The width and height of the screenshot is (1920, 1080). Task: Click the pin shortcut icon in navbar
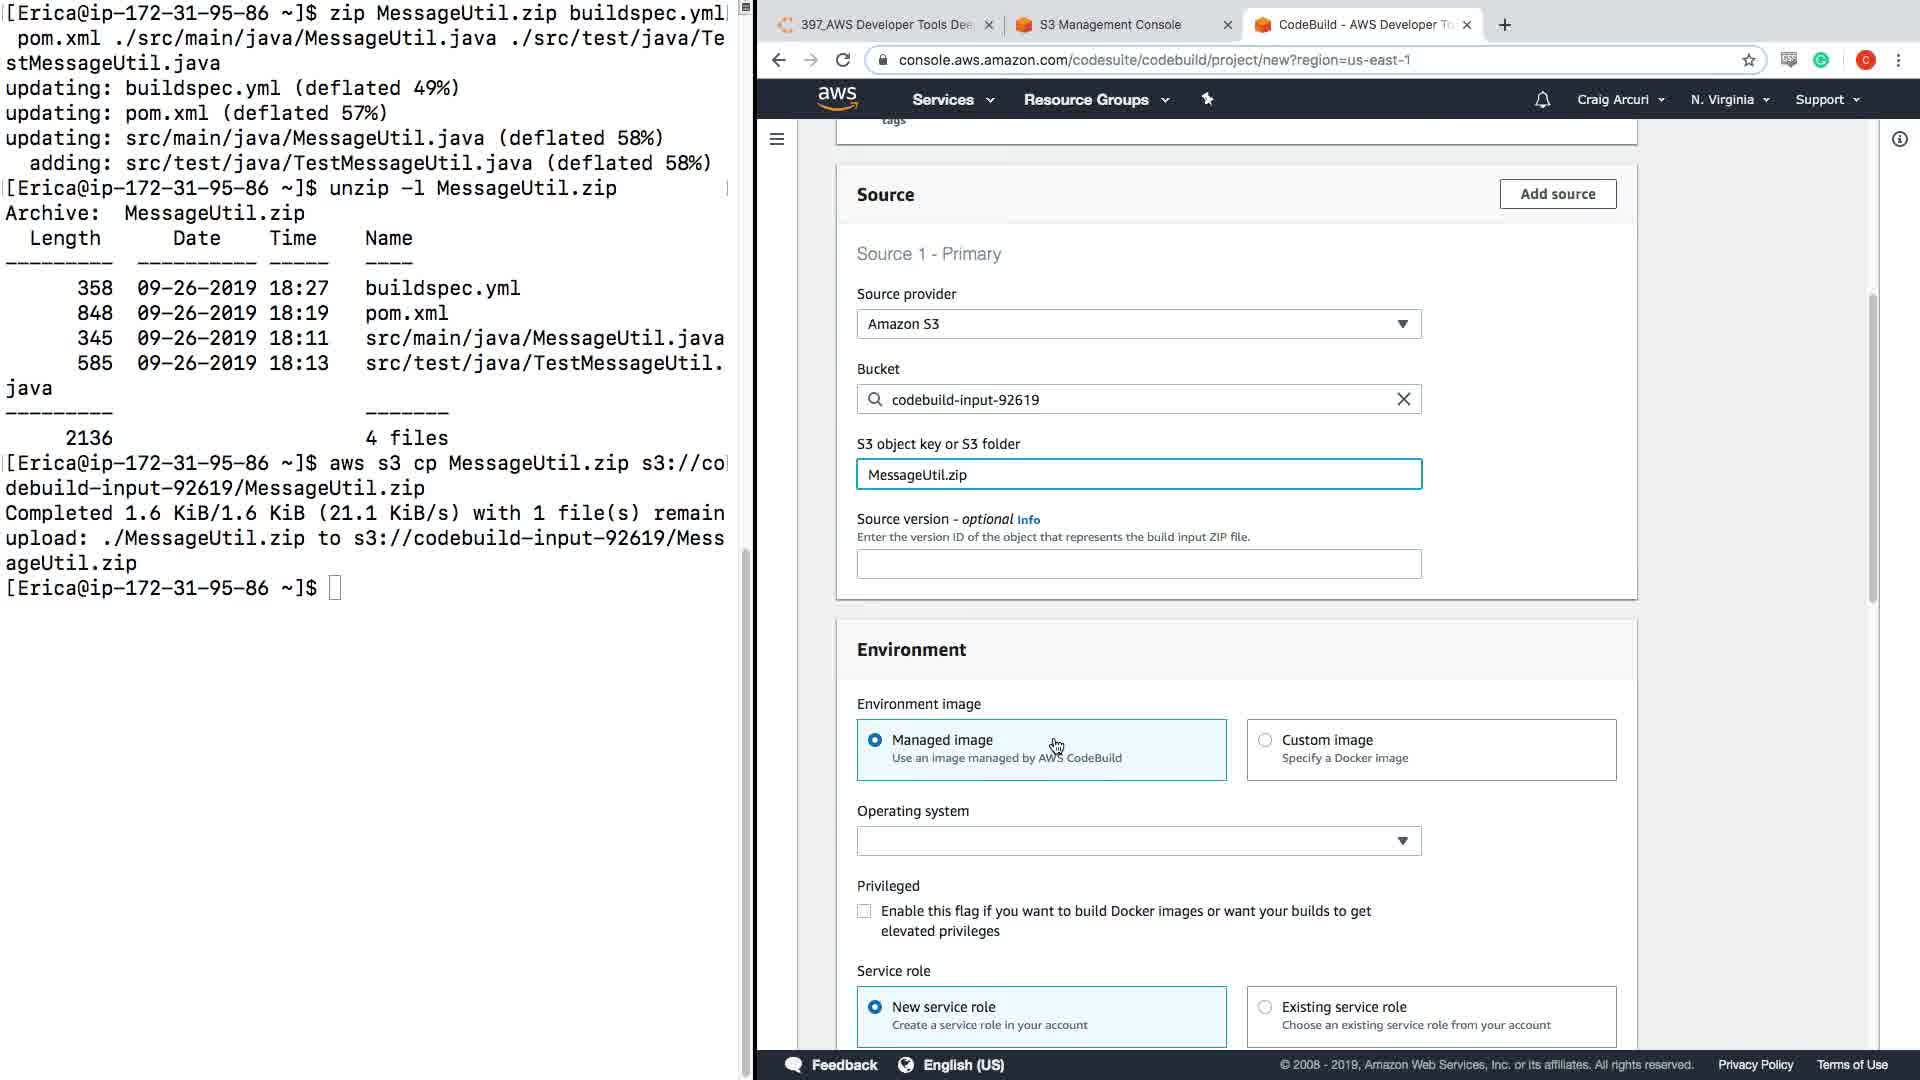click(x=1207, y=99)
